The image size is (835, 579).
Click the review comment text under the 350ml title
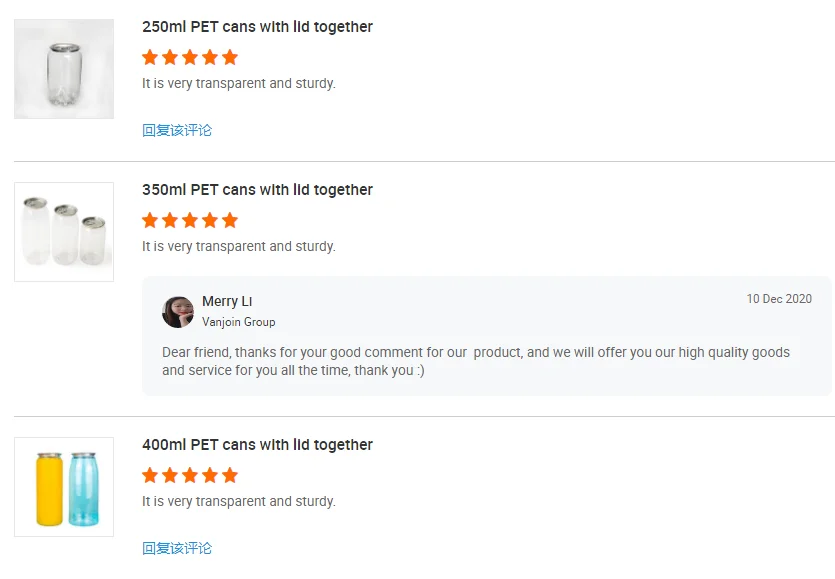tap(239, 246)
